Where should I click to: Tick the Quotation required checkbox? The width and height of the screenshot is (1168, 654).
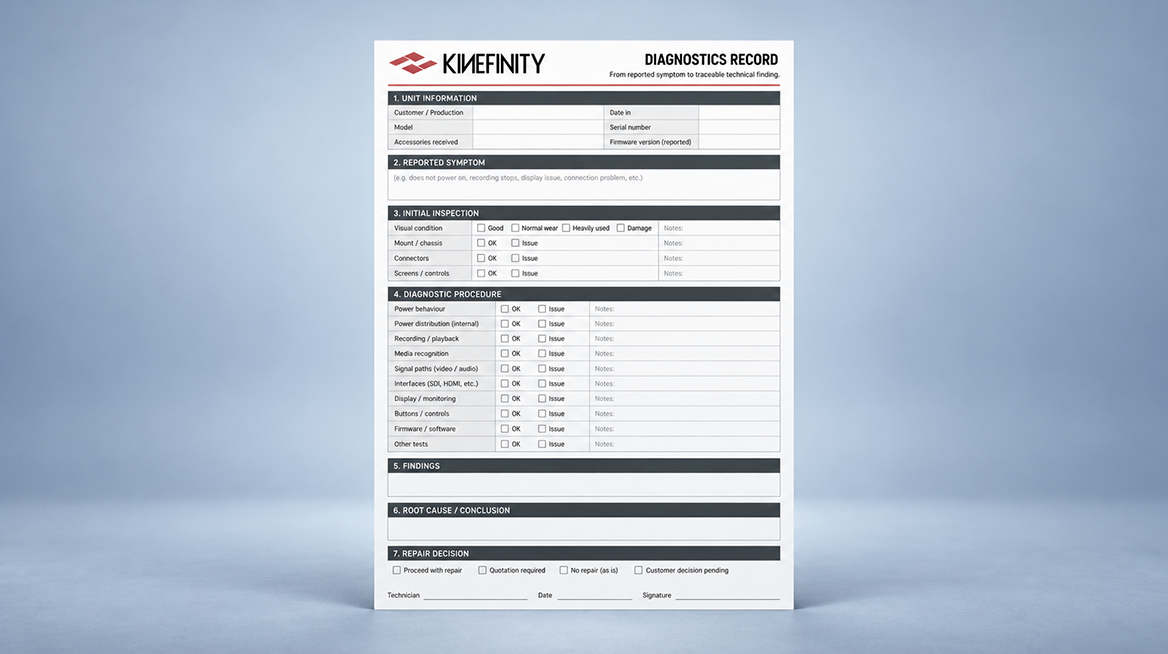click(x=483, y=571)
